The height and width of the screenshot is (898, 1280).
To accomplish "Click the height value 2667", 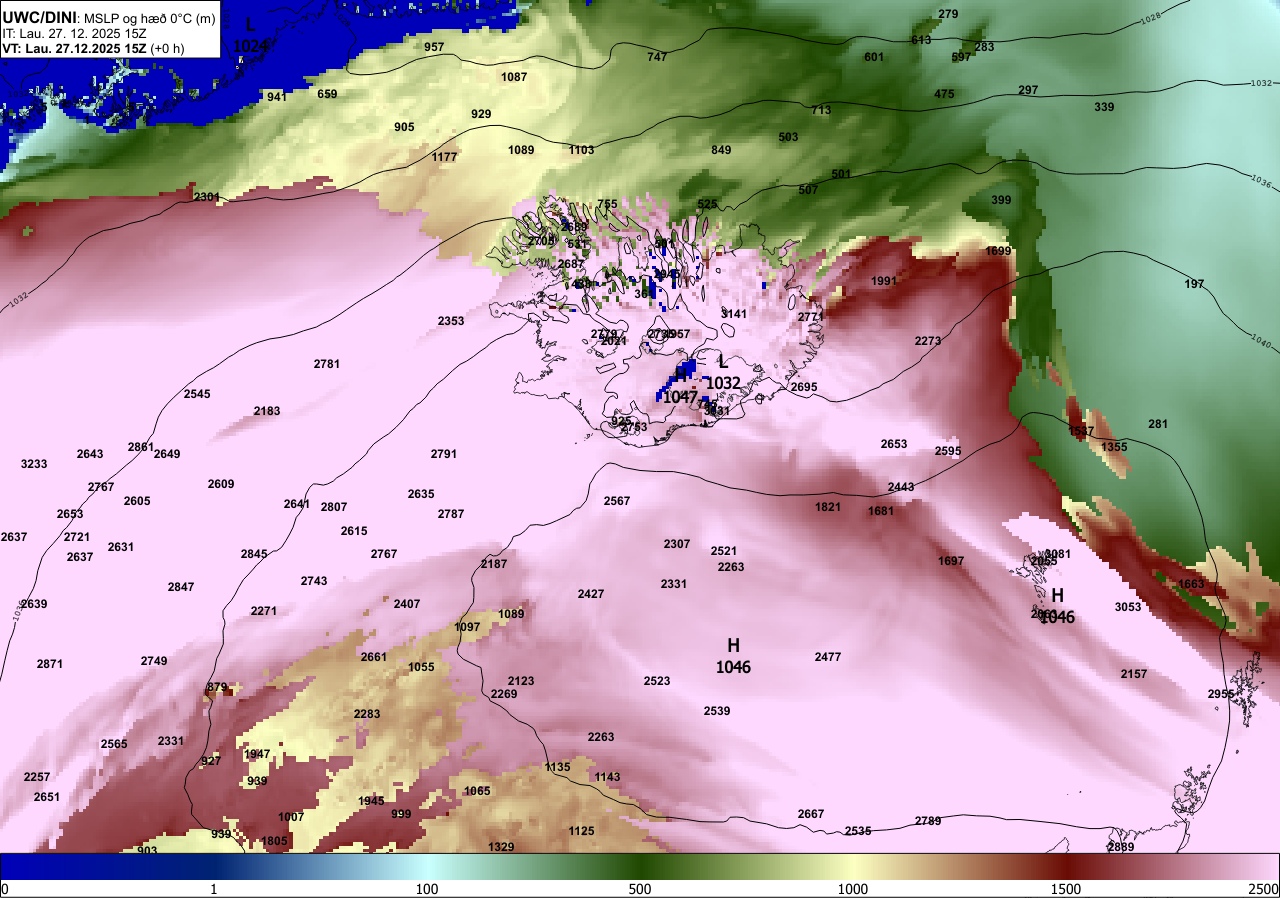I will pos(811,814).
